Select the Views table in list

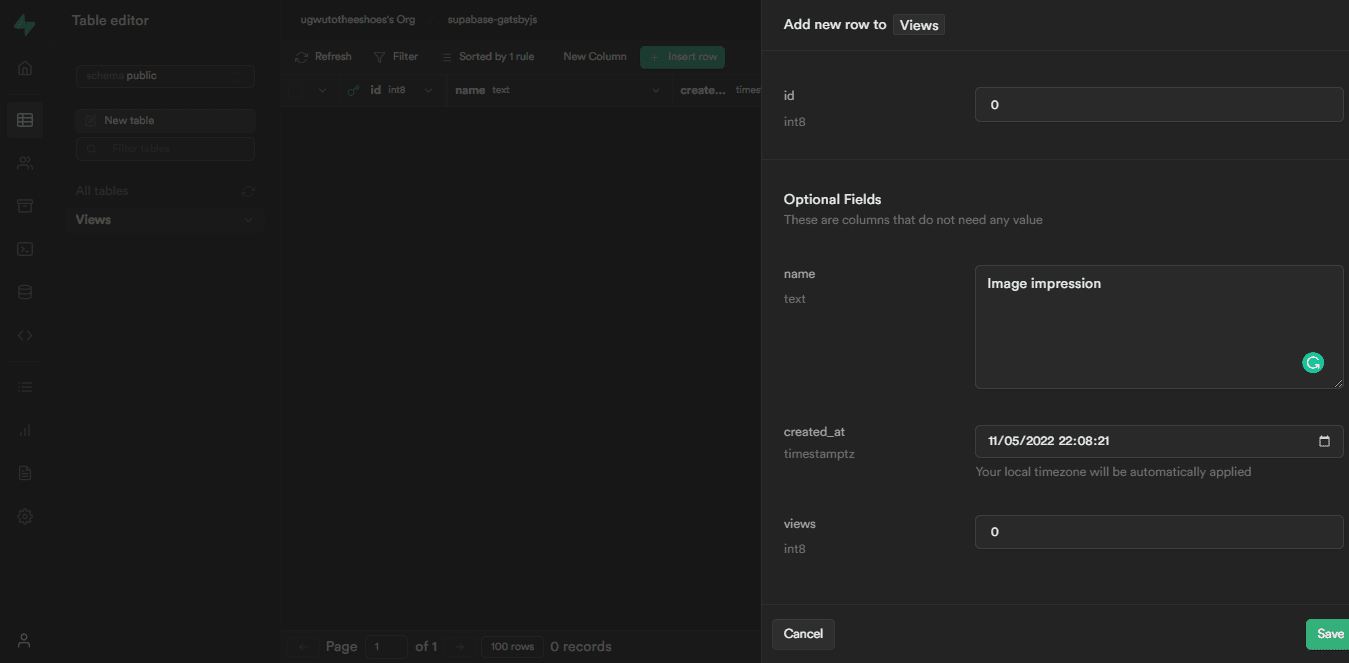tap(165, 220)
